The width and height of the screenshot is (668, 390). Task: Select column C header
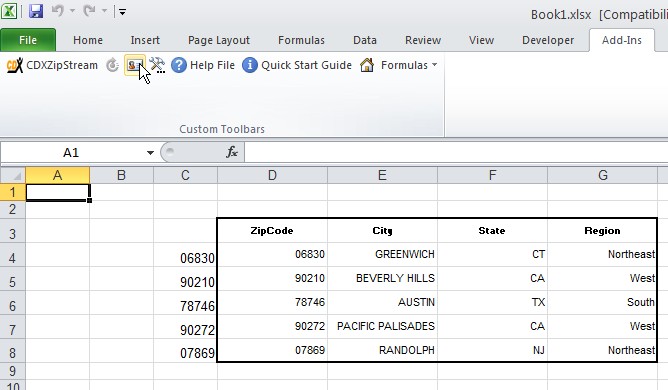(185, 175)
